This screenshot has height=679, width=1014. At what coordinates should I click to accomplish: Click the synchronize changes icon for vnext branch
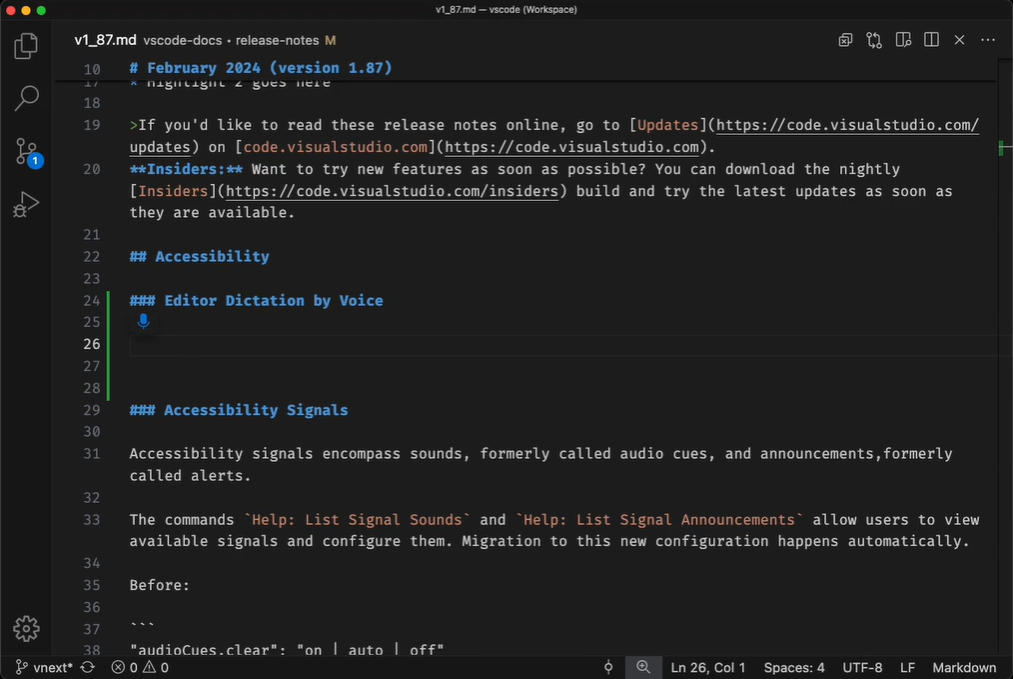(89, 667)
